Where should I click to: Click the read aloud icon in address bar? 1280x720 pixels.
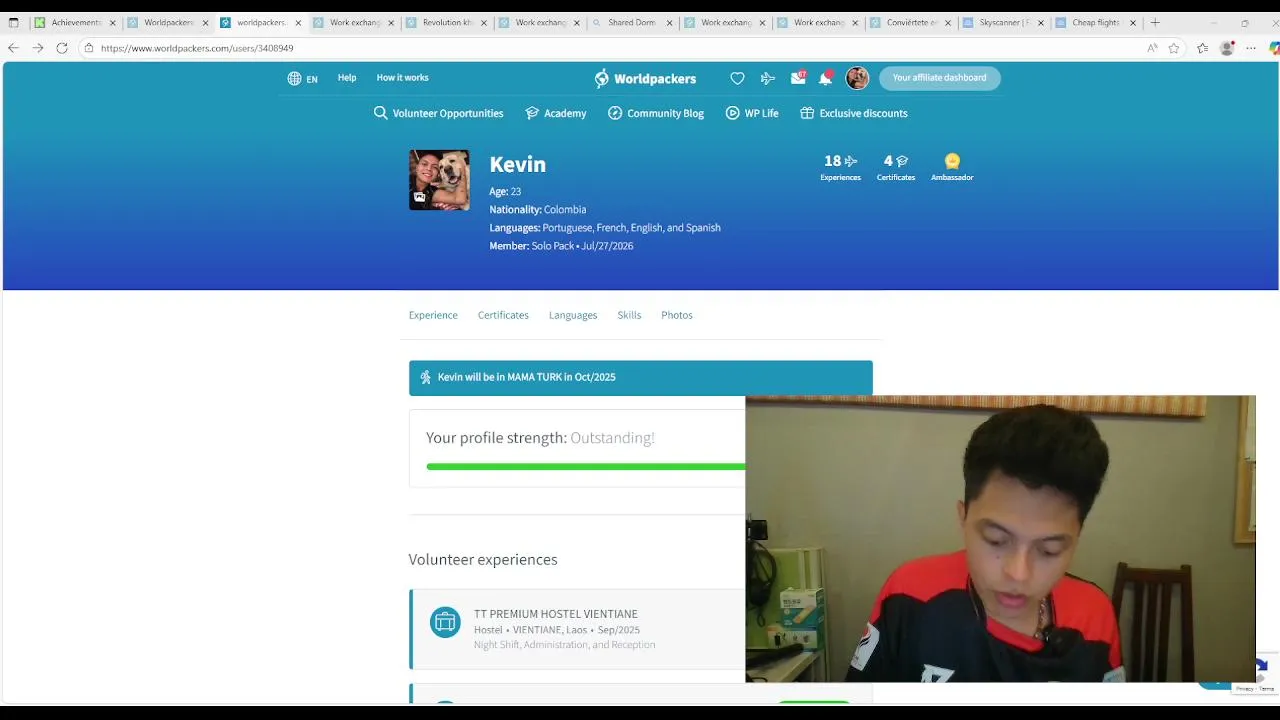[1152, 48]
